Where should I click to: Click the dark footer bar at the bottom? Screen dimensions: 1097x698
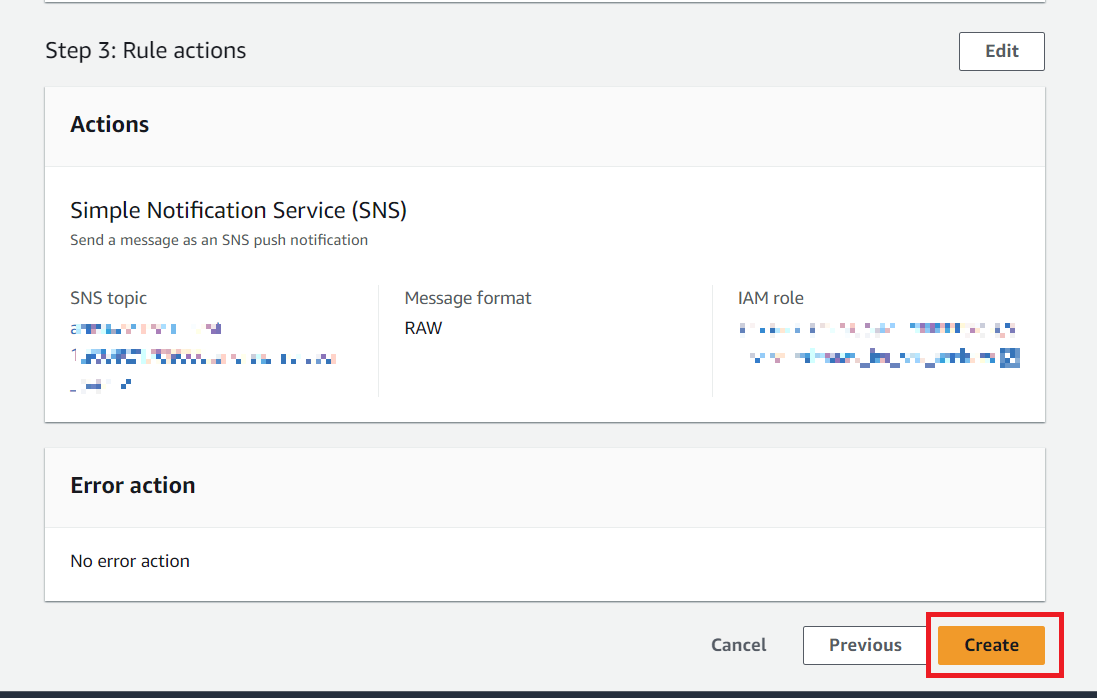coord(548,693)
